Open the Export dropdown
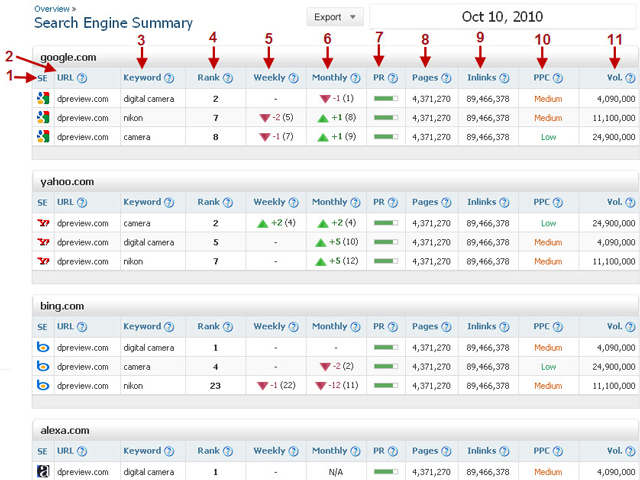Image resolution: width=640 pixels, height=480 pixels. [x=337, y=17]
